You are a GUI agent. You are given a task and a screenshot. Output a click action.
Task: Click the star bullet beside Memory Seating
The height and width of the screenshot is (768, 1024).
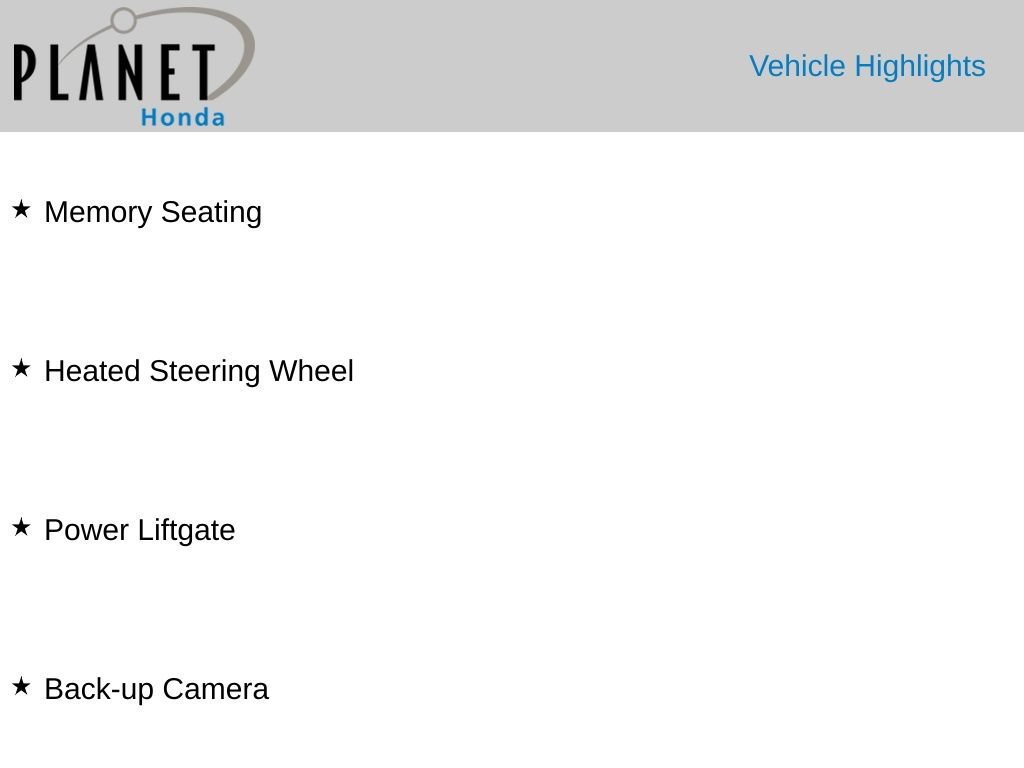(x=21, y=210)
